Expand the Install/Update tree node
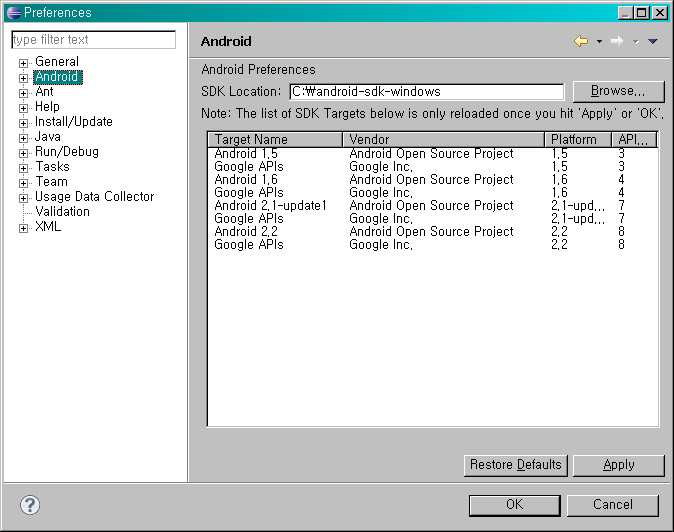 point(23,123)
